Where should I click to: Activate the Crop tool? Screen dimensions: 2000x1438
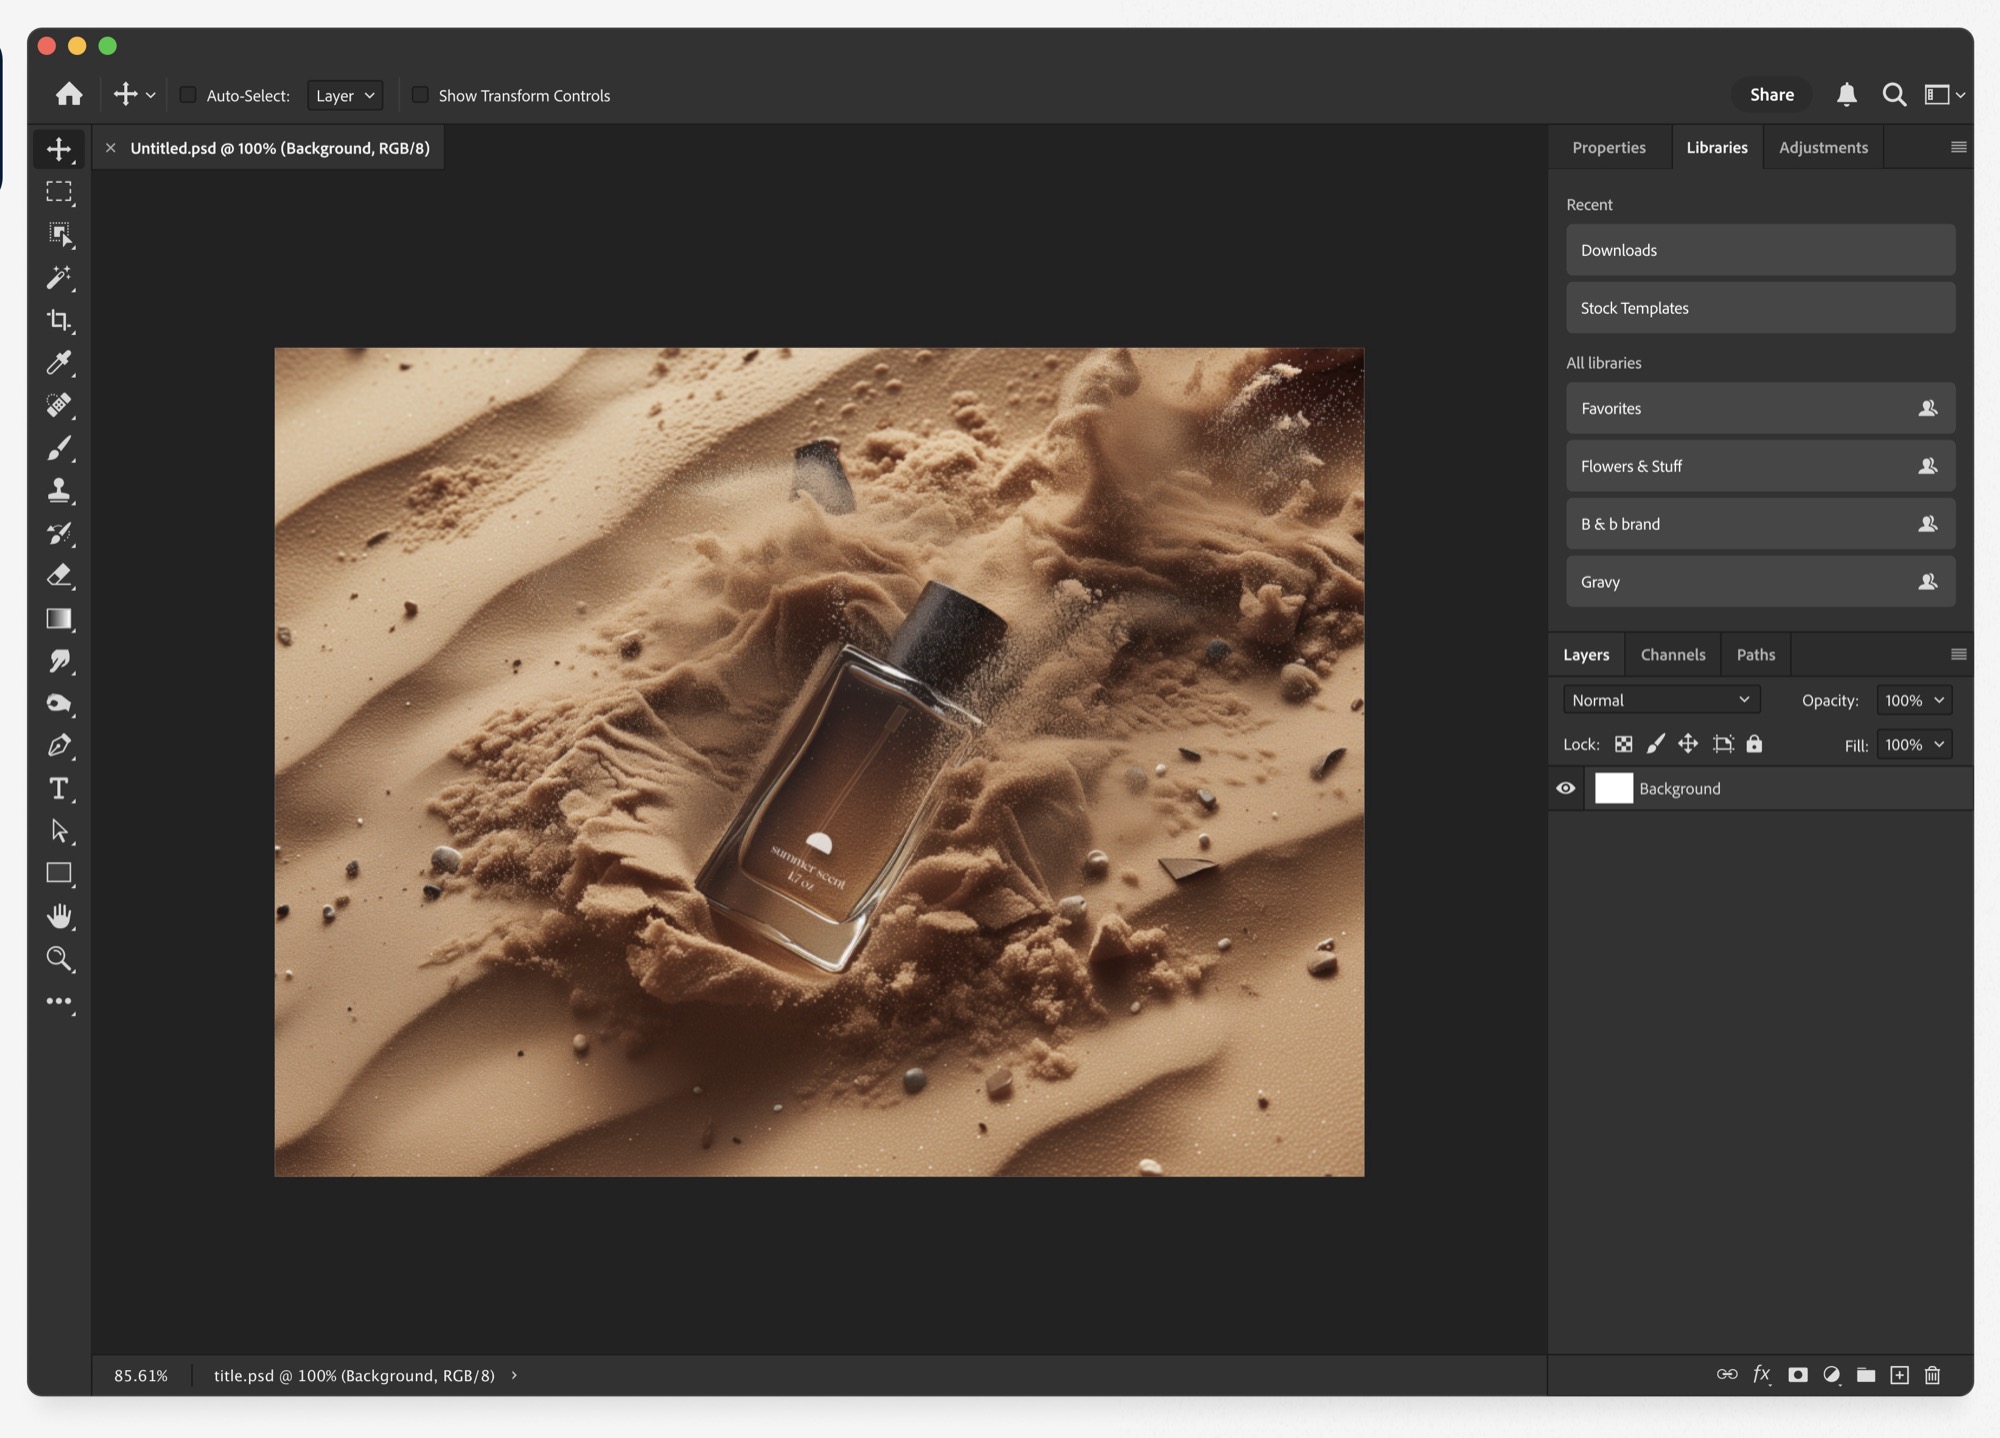[59, 320]
